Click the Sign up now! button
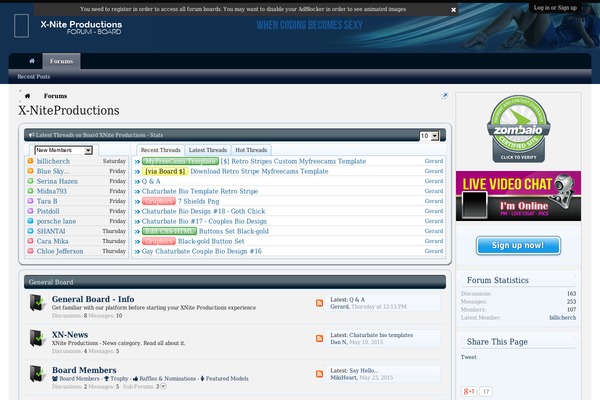The width and height of the screenshot is (600, 400). coord(518,245)
